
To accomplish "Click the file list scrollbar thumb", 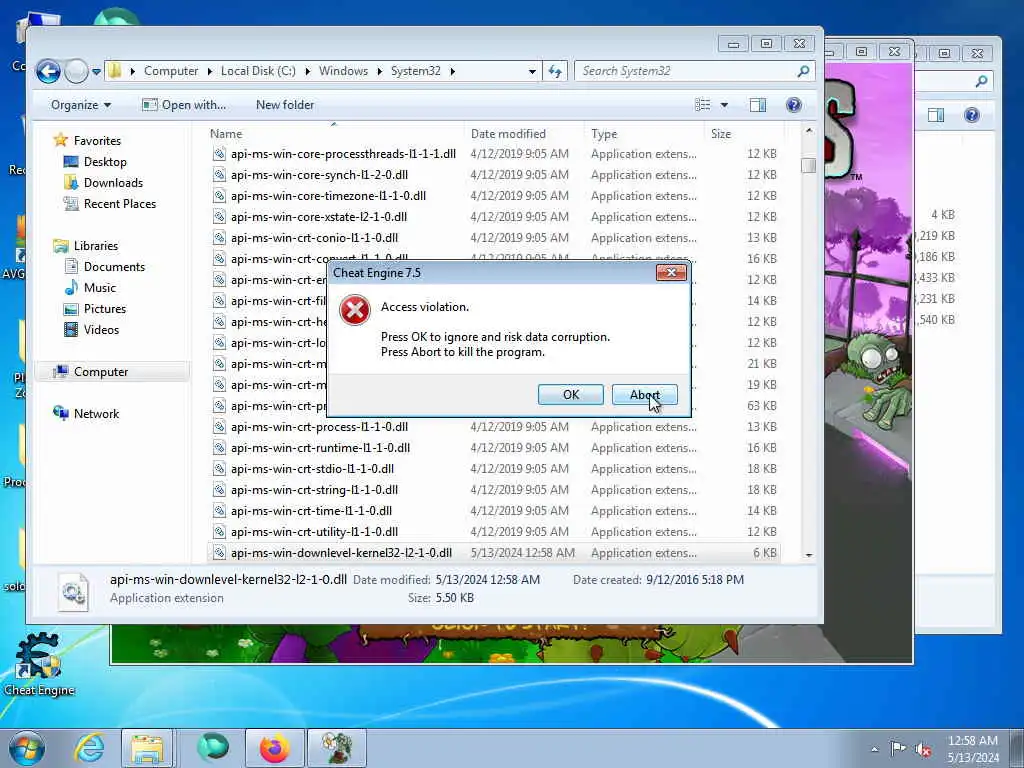I will point(808,165).
